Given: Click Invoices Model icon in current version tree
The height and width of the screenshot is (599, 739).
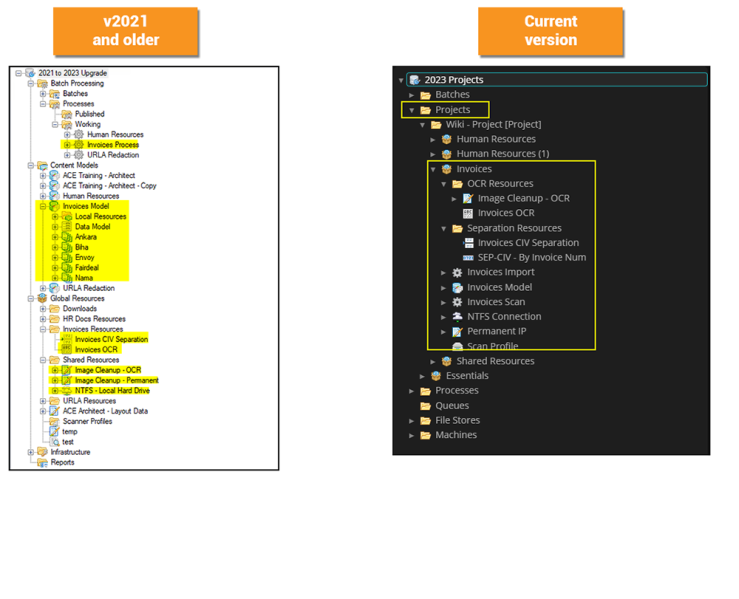Looking at the screenshot, I should 457,287.
